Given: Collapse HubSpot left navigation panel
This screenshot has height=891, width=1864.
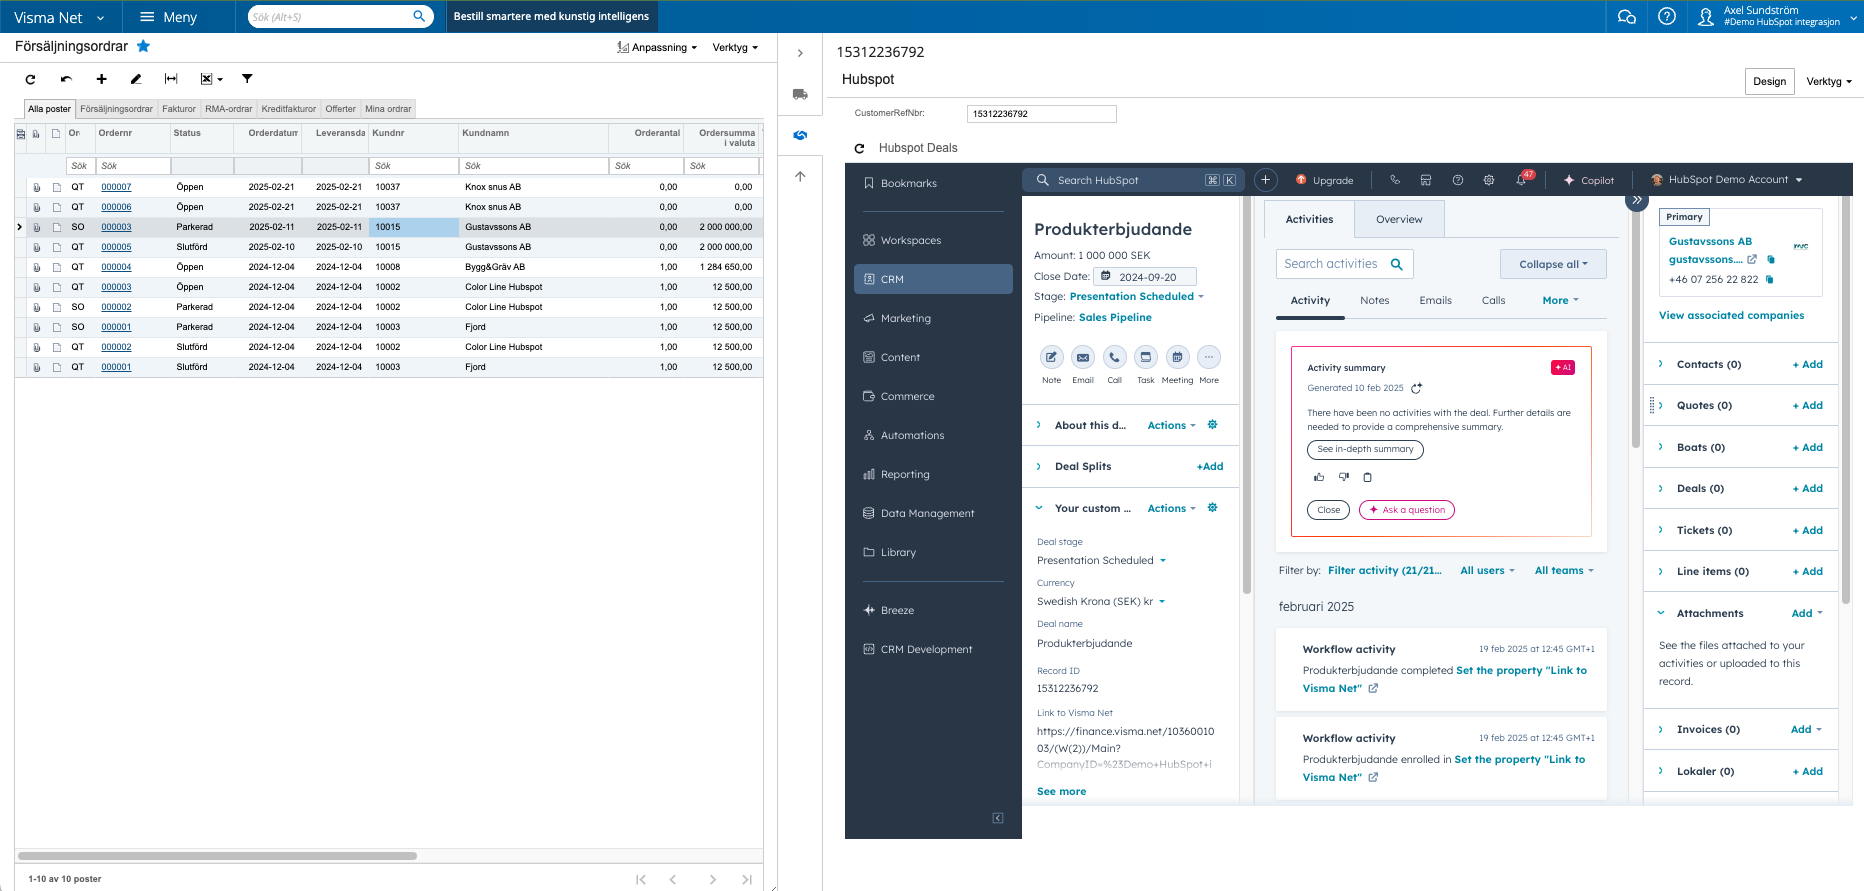Looking at the screenshot, I should point(998,818).
